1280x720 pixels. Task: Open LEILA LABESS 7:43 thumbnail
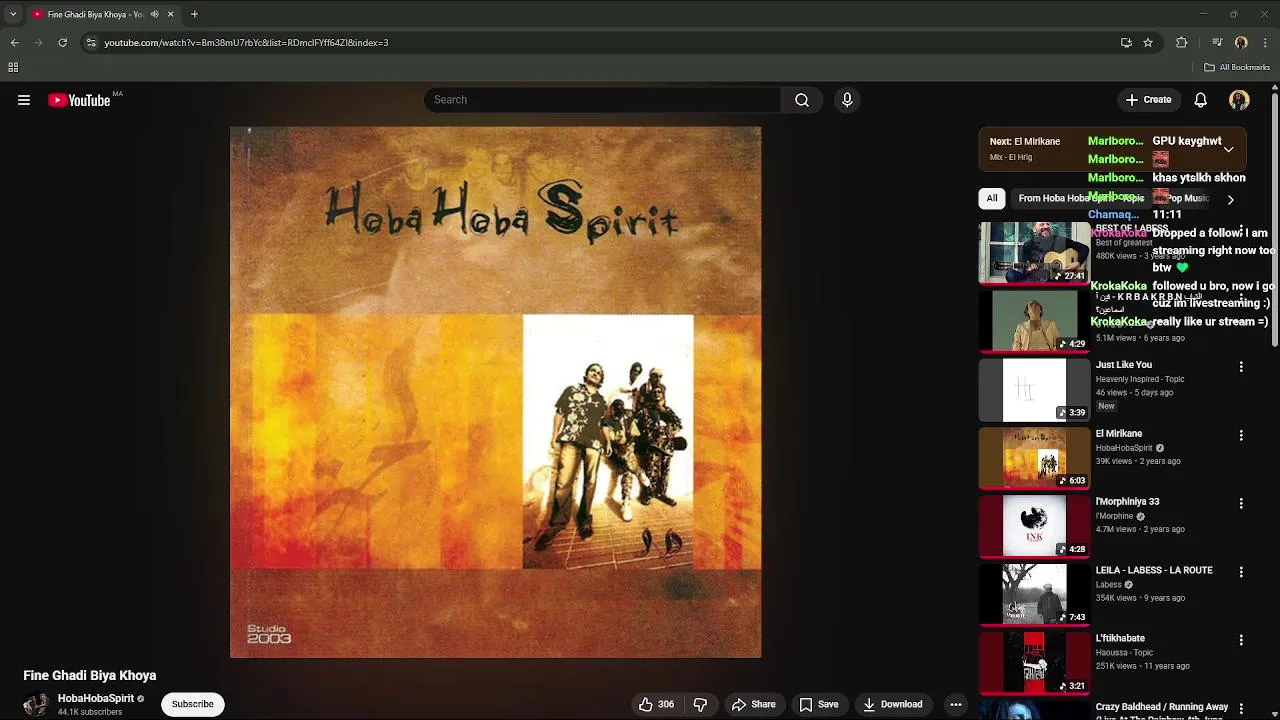pos(1034,594)
